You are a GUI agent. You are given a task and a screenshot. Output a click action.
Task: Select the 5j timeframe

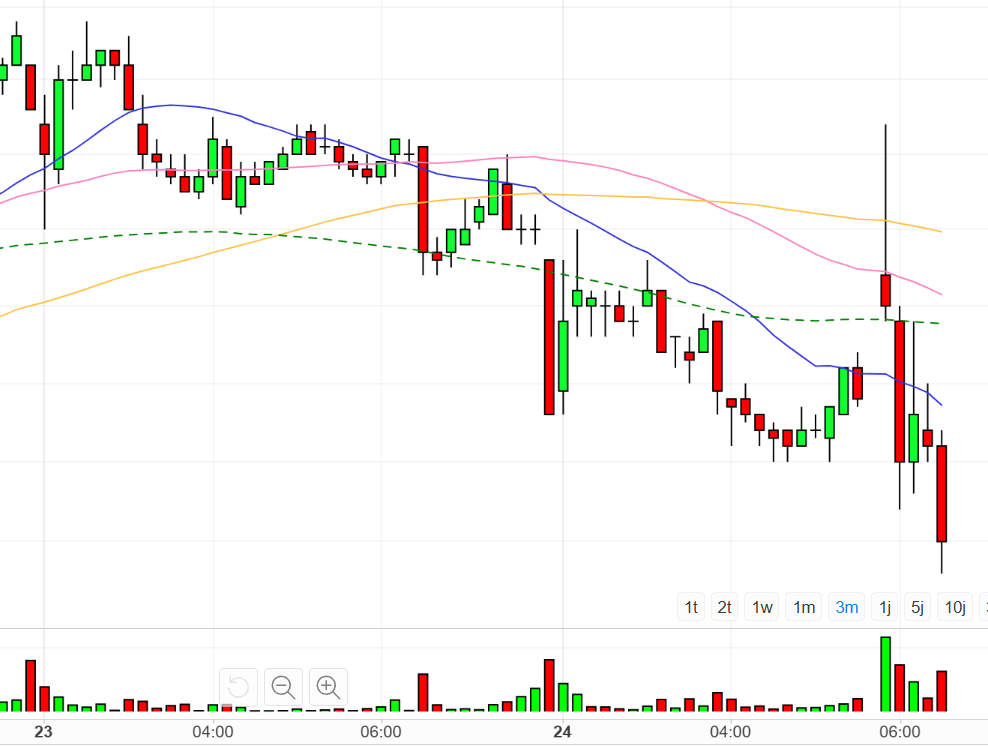pyautogui.click(x=916, y=607)
